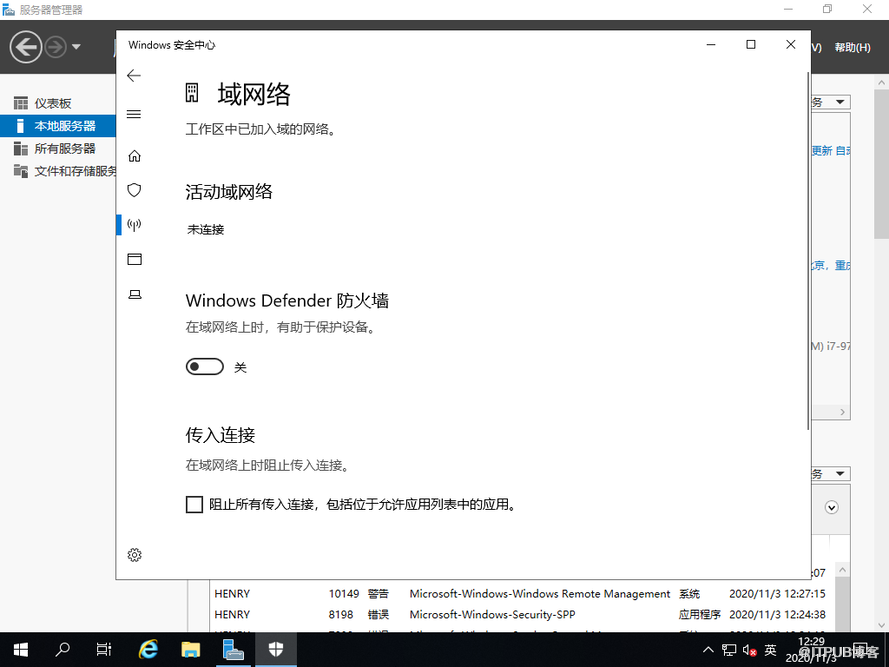Open App & browser control icon

click(134, 259)
